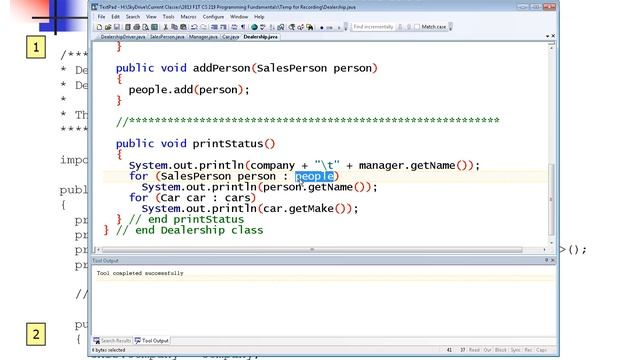Click the highlighted word 'people' in the code
This screenshot has width=640, height=360.
coord(315,176)
